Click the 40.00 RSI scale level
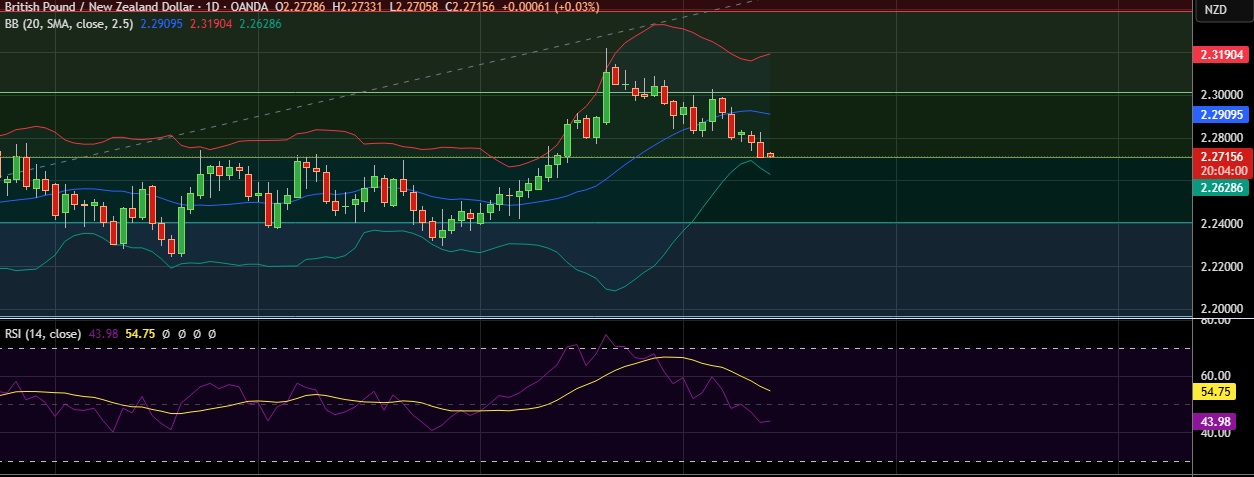This screenshot has height=477, width=1254. [1216, 434]
